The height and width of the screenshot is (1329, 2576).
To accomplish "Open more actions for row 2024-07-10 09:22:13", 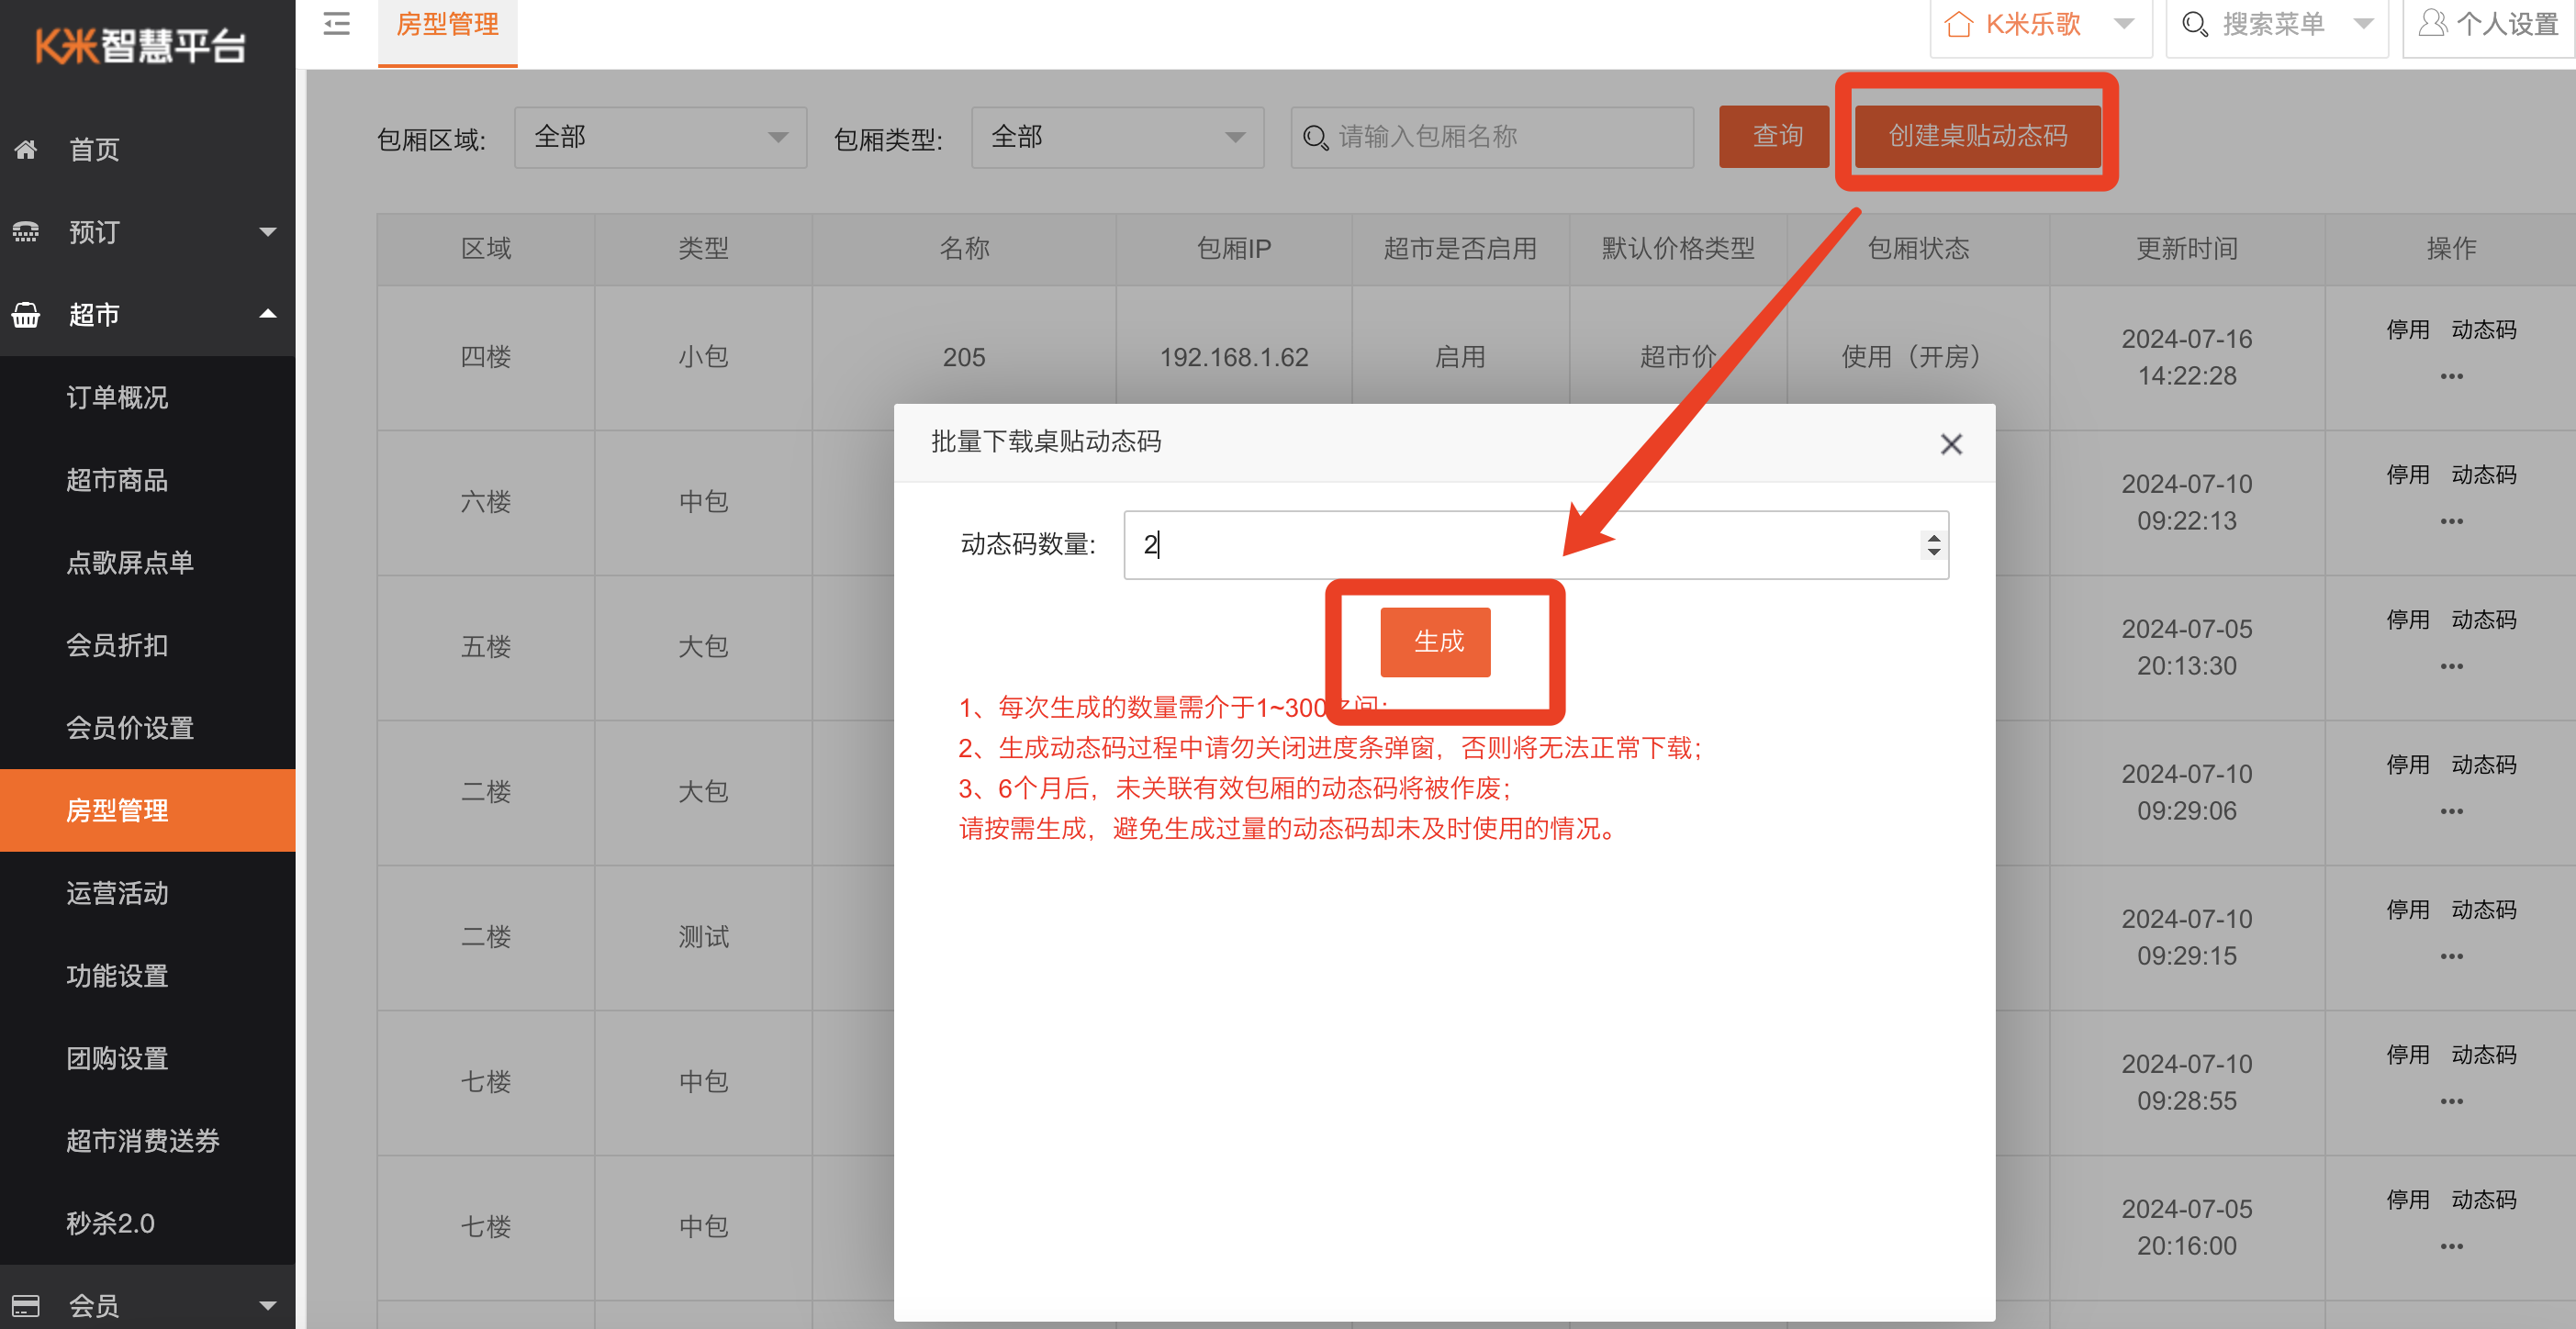I will (x=2451, y=522).
